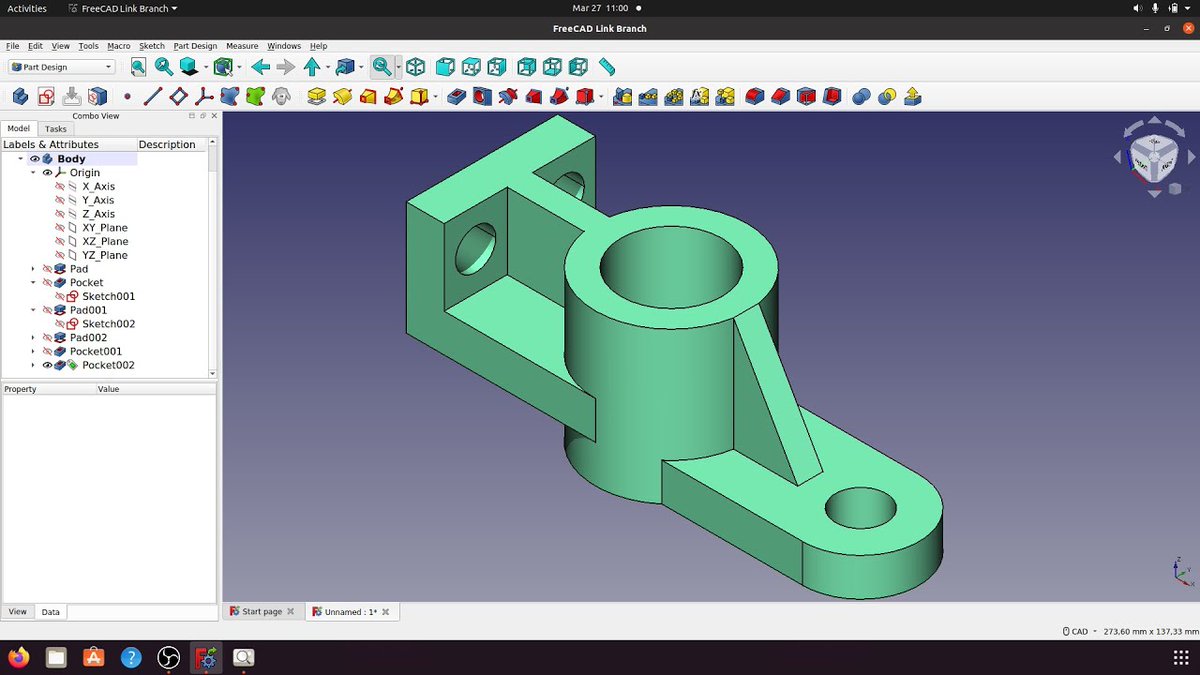
Task: Select Sketch002 in the model tree
Action: point(108,324)
